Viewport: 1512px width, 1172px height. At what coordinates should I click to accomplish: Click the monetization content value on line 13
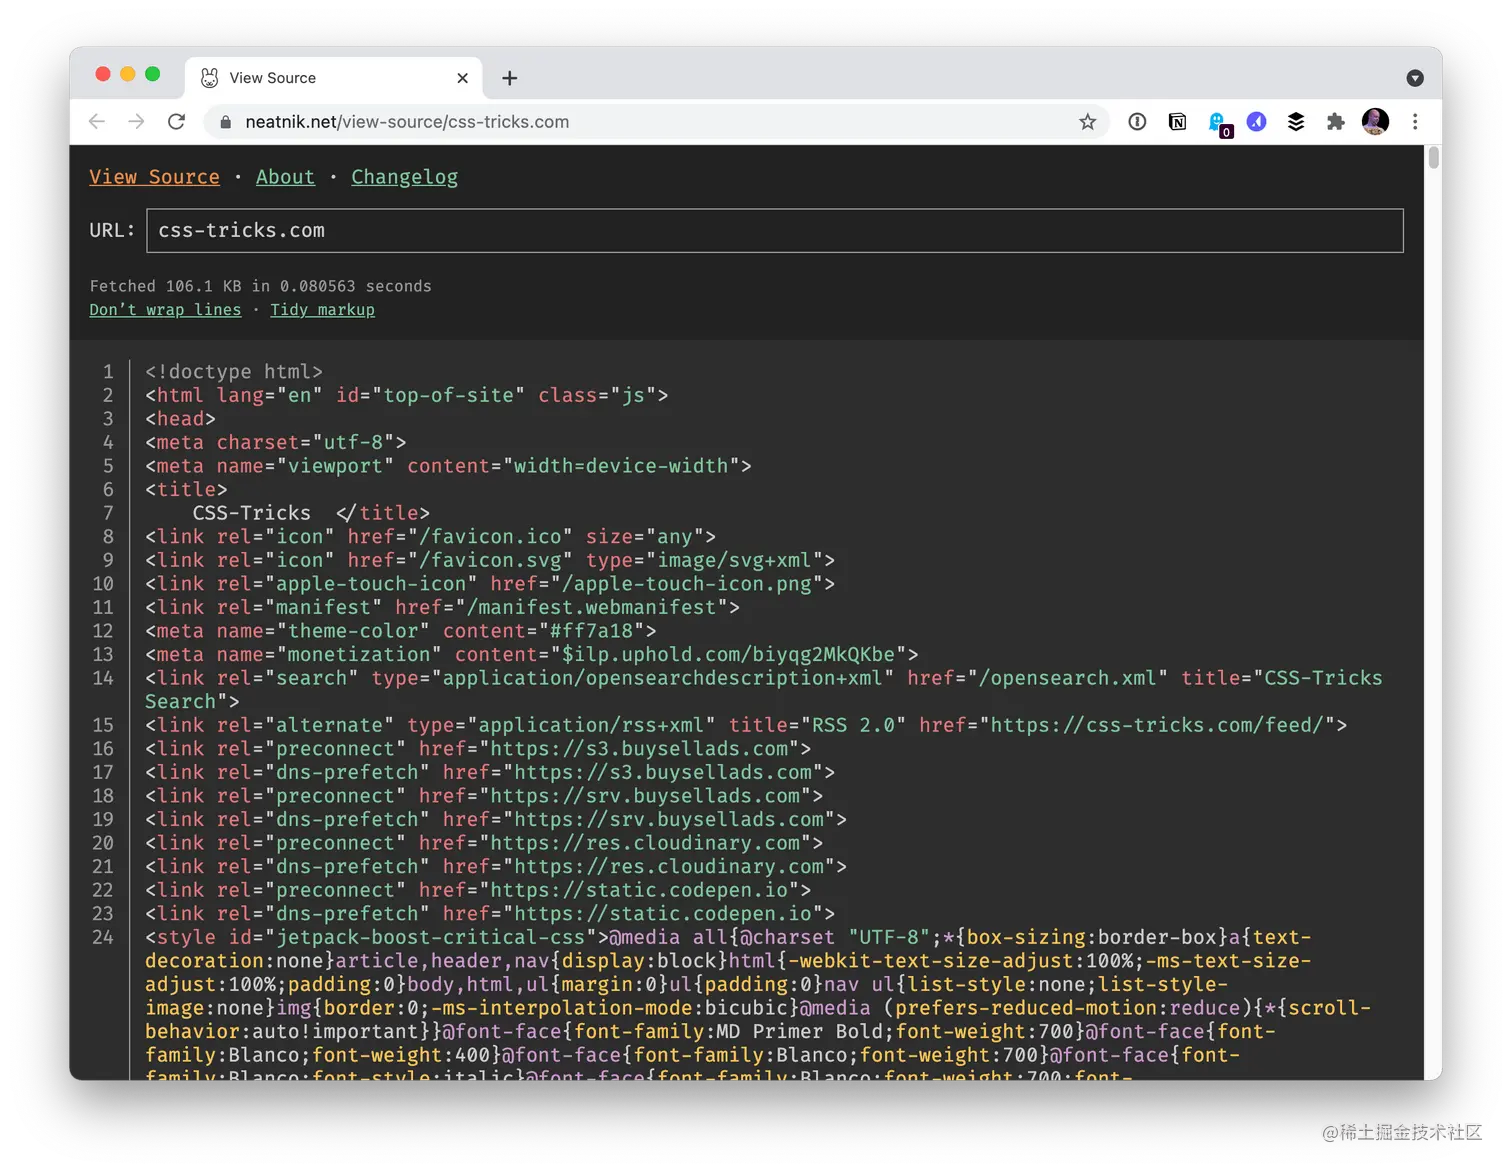(x=728, y=655)
